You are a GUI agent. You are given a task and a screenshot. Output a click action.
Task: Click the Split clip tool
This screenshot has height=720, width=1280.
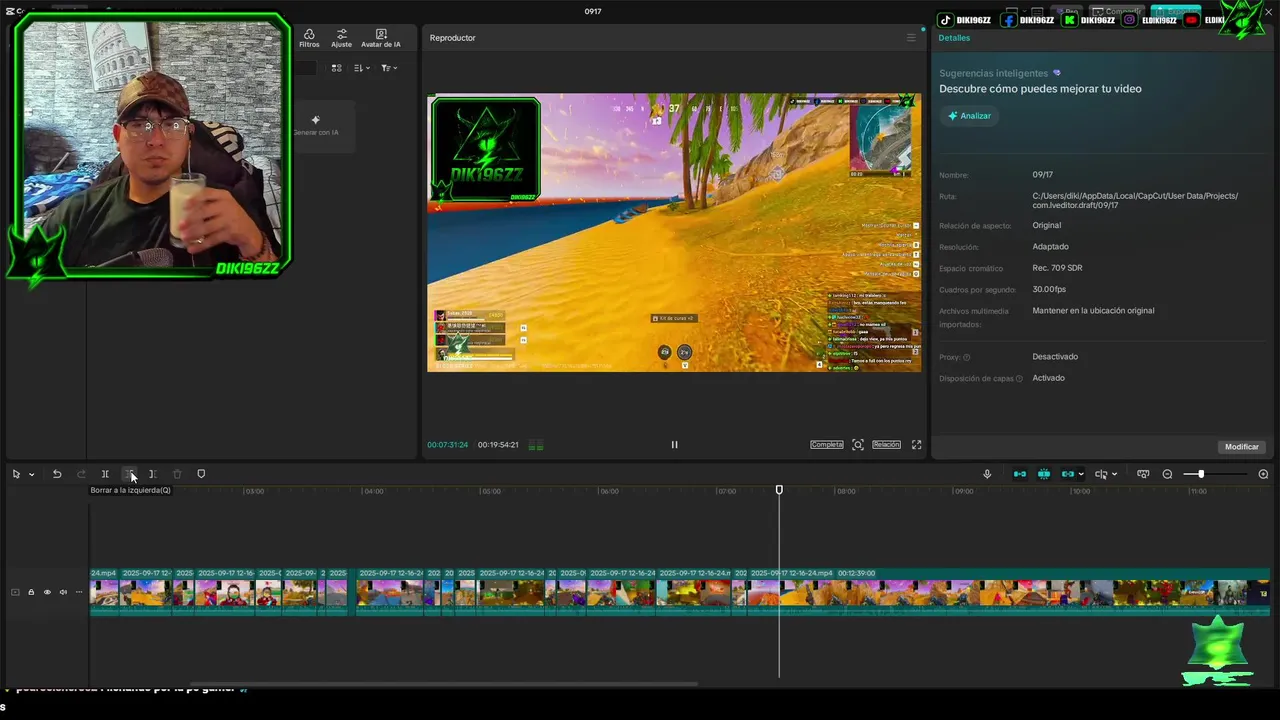105,474
